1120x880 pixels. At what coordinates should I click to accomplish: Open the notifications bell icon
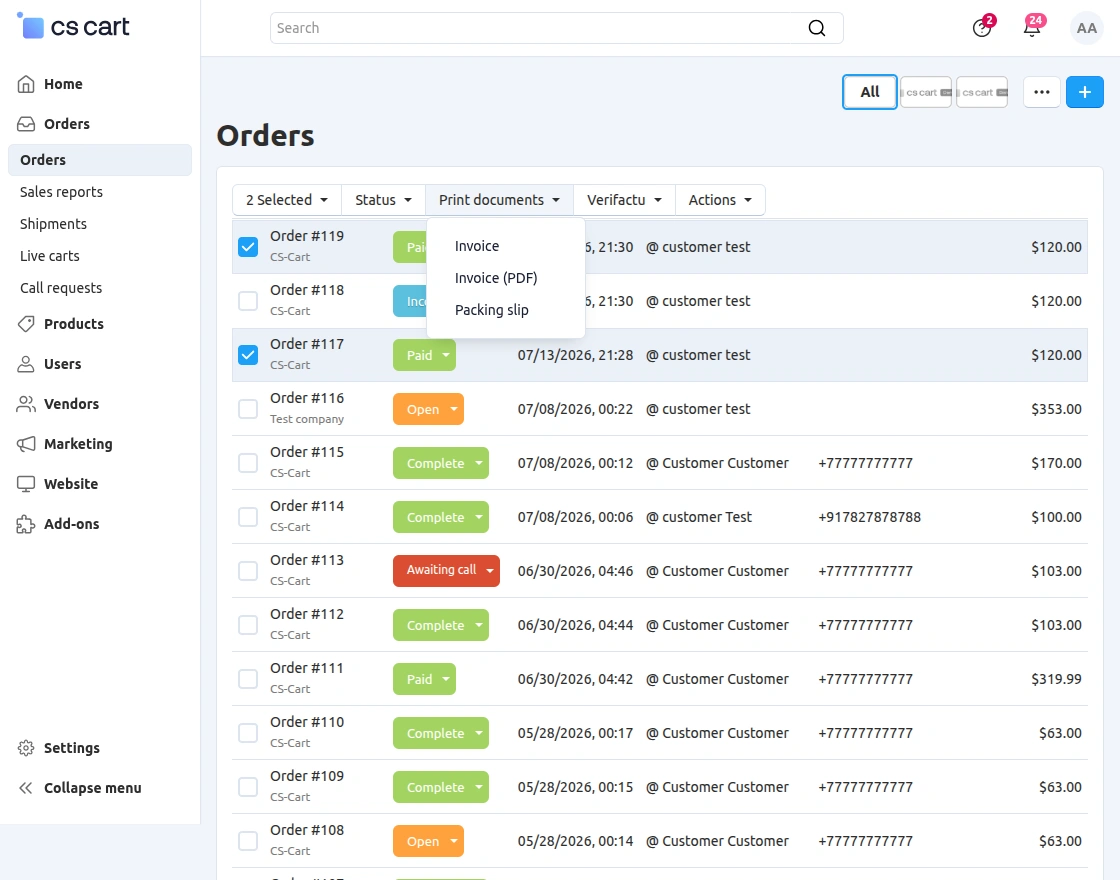1032,28
